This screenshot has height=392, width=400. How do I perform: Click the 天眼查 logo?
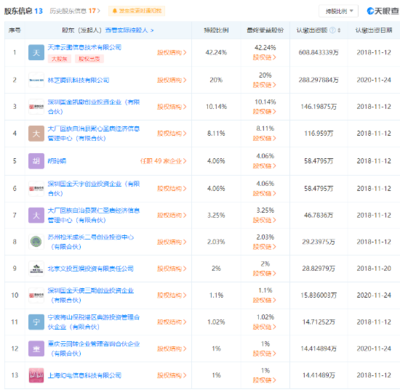[x=382, y=11]
